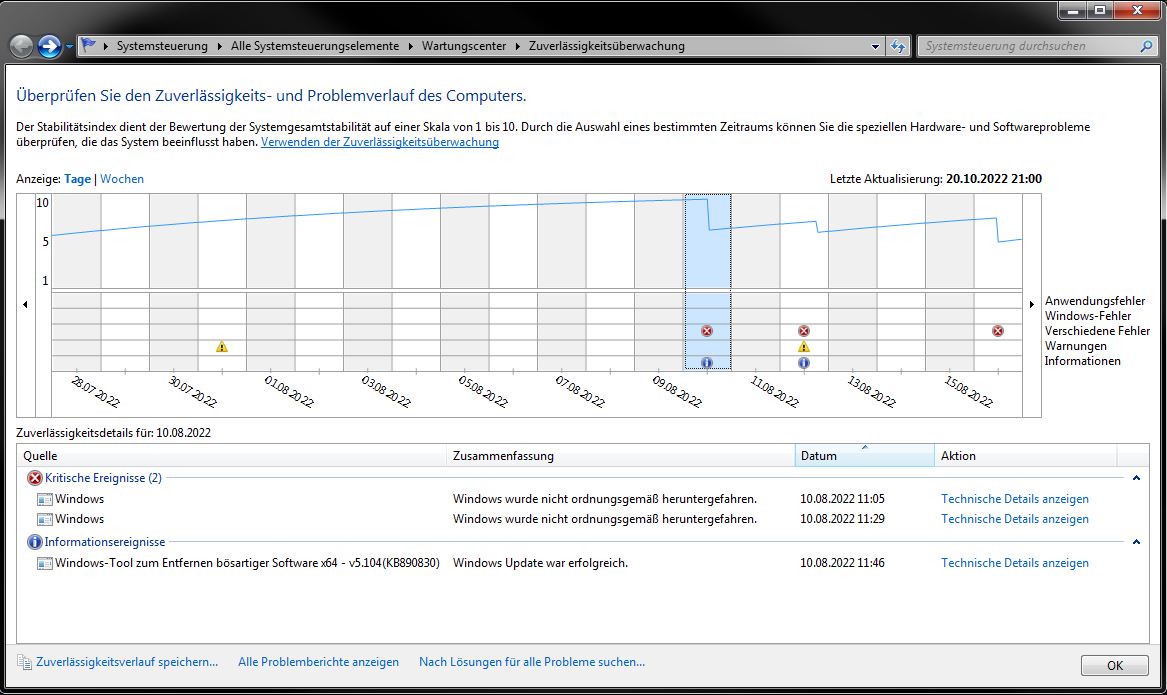Image resolution: width=1167 pixels, height=695 pixels.
Task: Open Technische Details anzeigen for the 11:46 event
Action: [x=1014, y=563]
